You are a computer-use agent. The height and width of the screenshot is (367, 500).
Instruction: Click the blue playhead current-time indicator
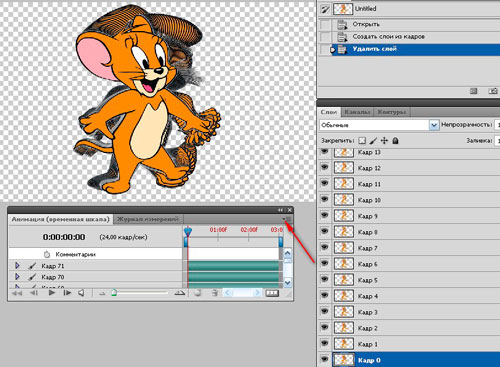(188, 231)
